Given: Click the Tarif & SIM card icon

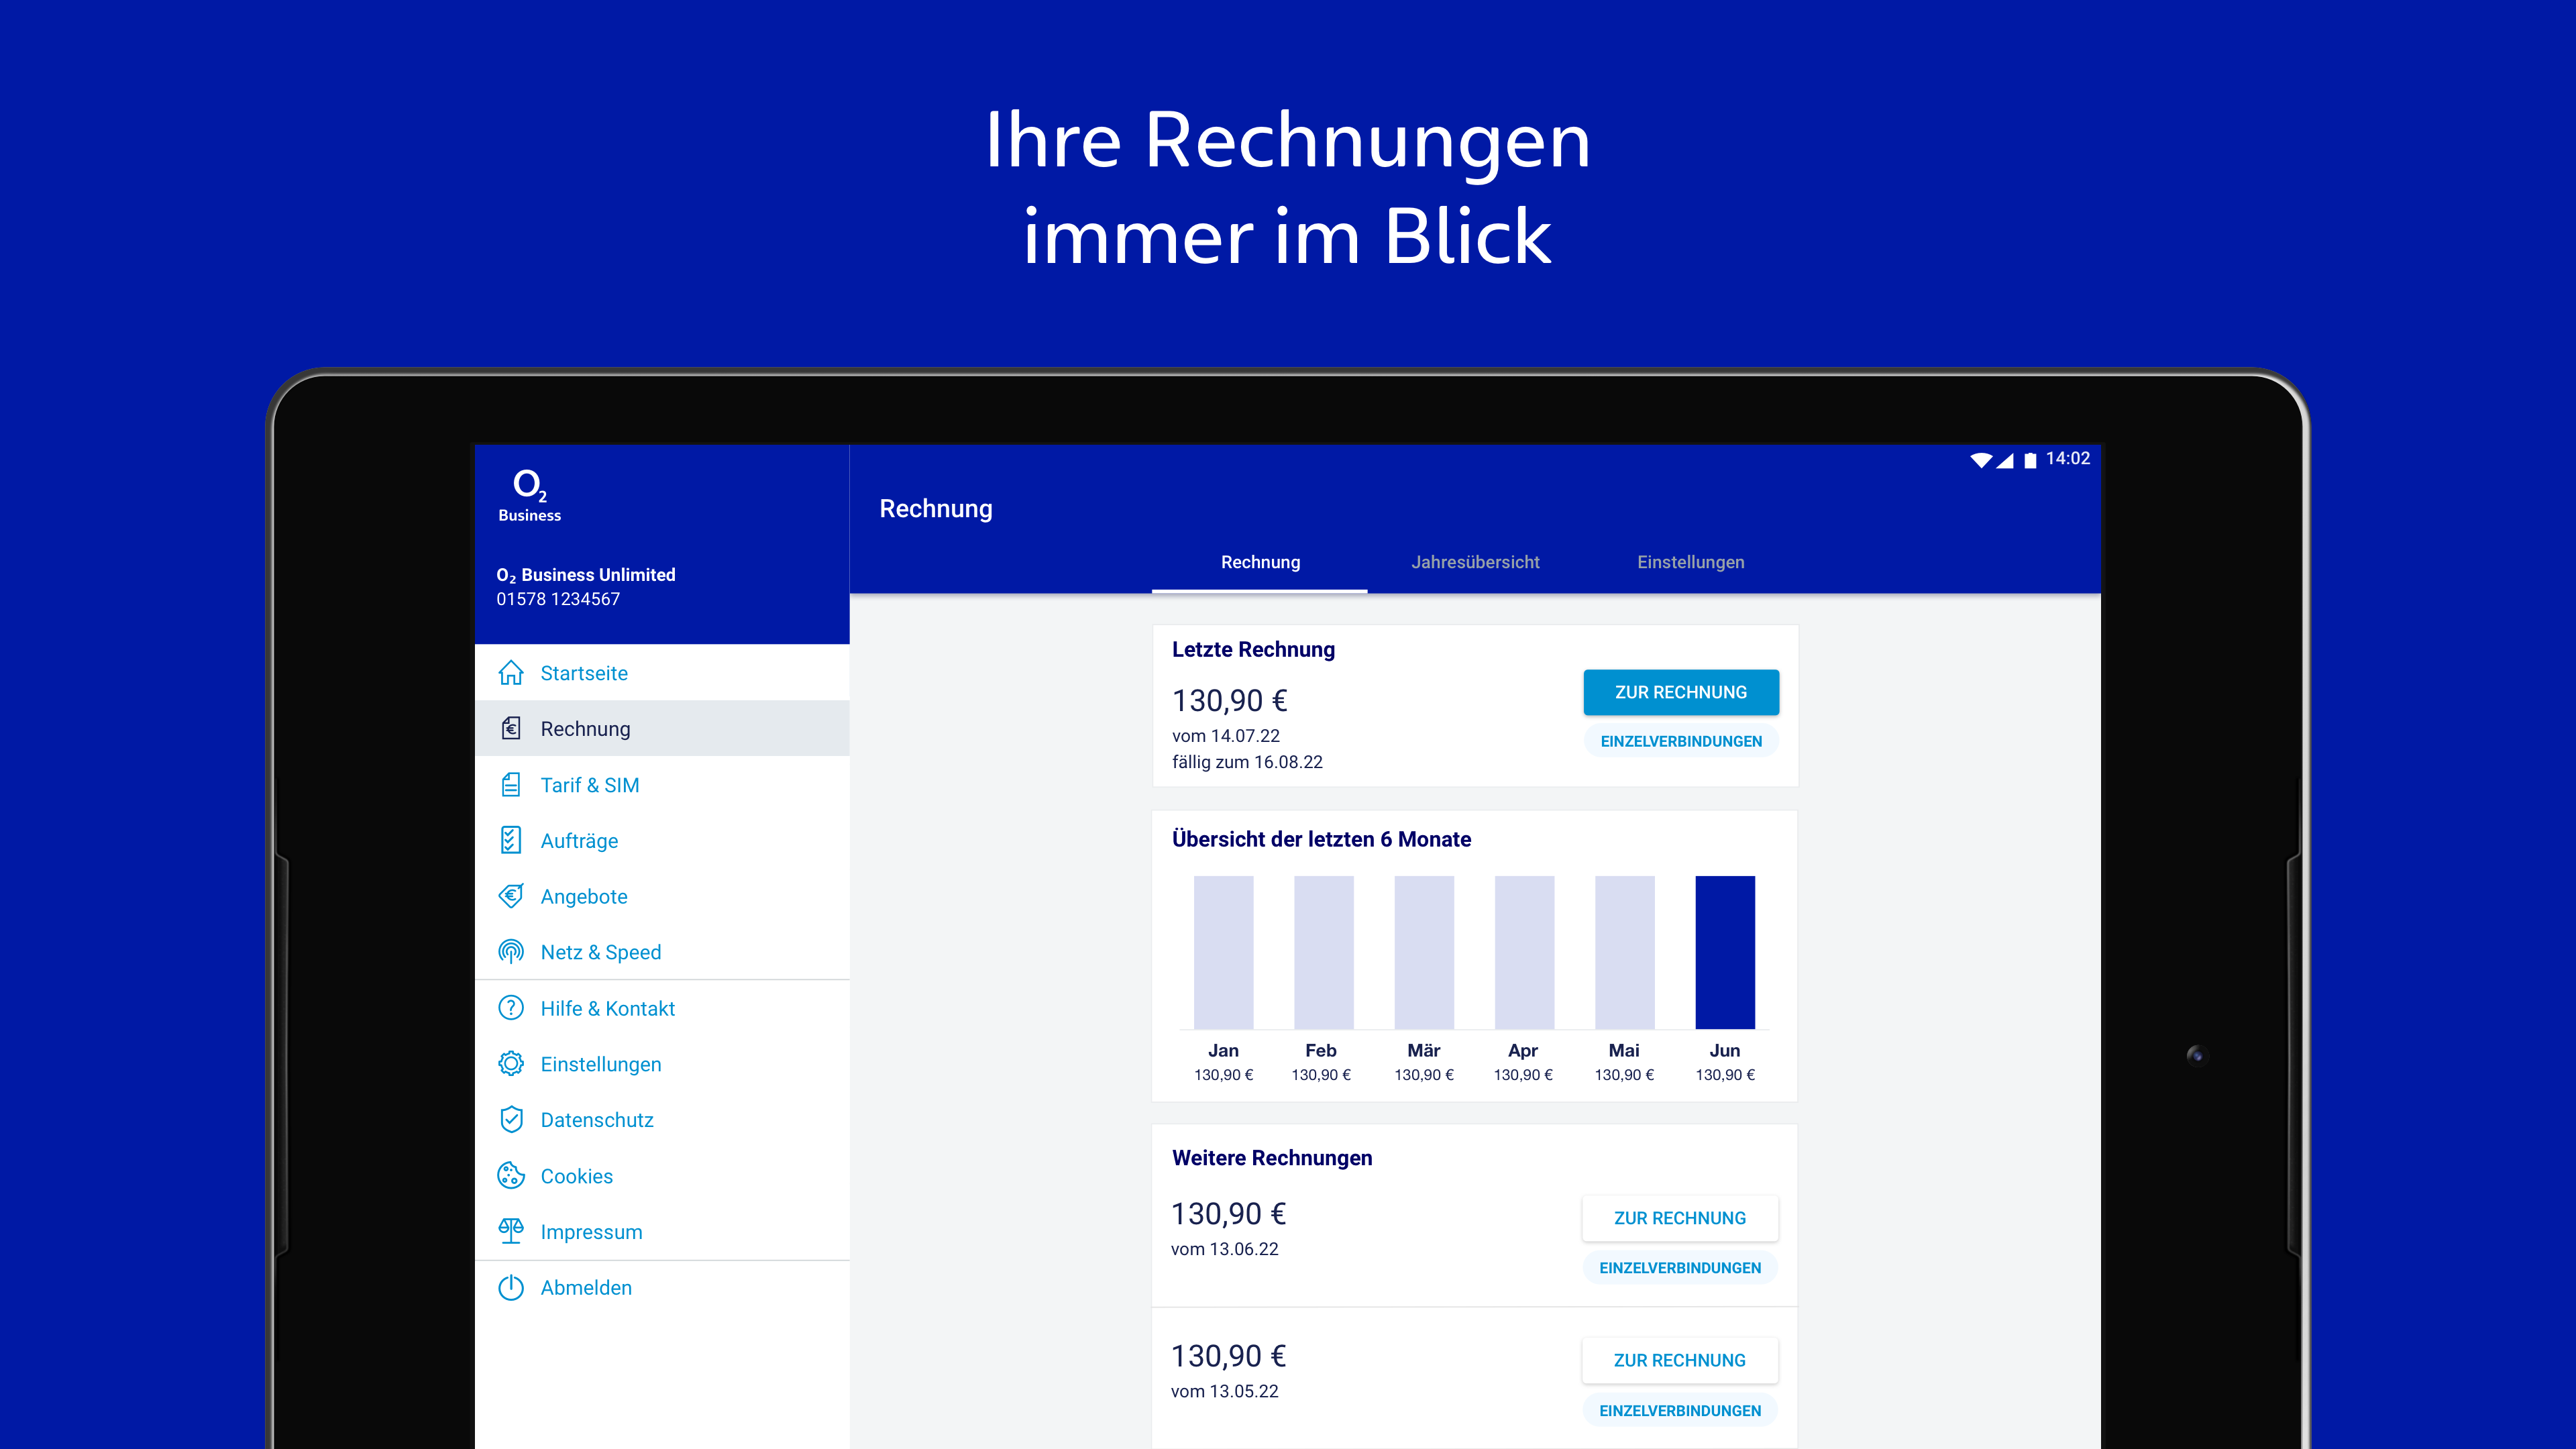Looking at the screenshot, I should (x=511, y=785).
